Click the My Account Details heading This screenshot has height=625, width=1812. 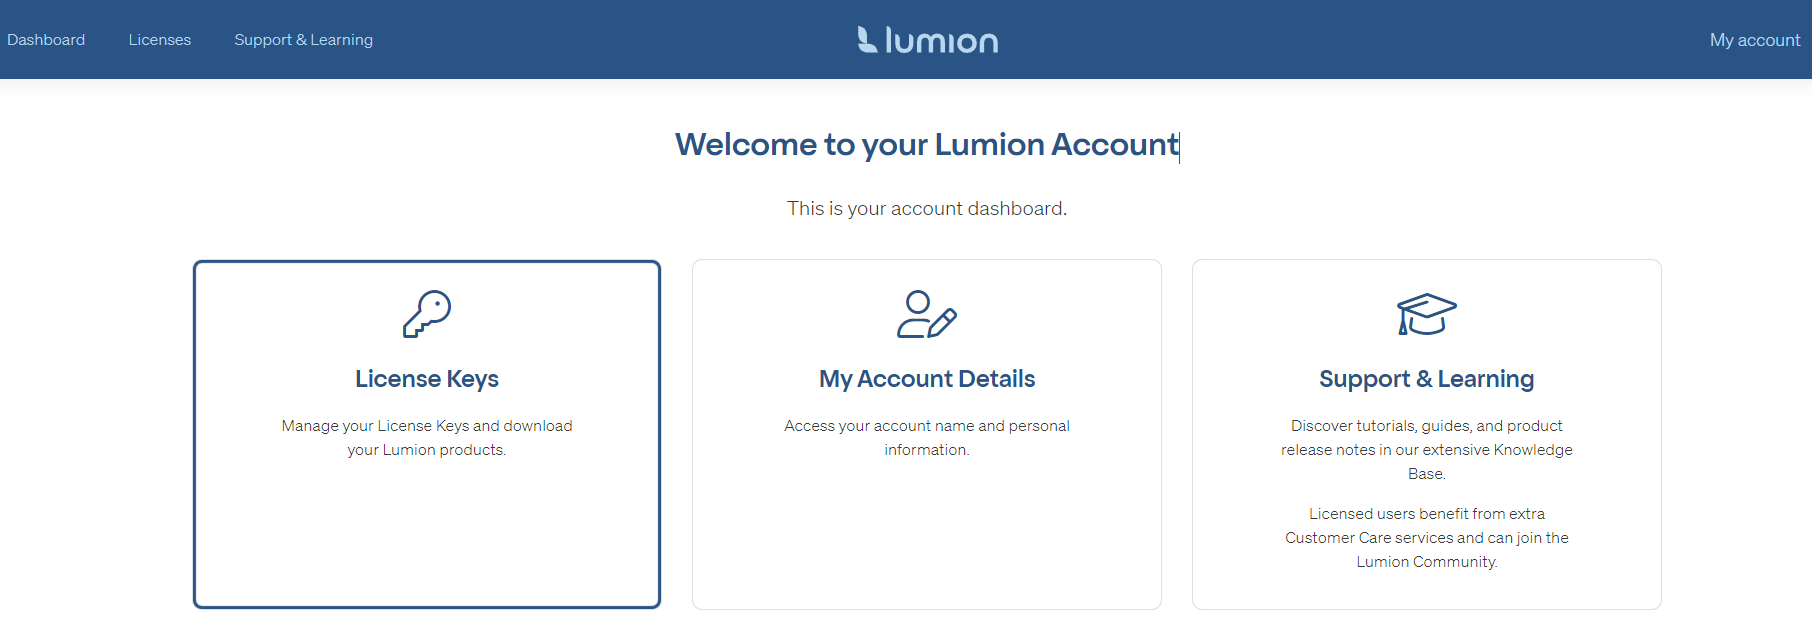tap(927, 379)
